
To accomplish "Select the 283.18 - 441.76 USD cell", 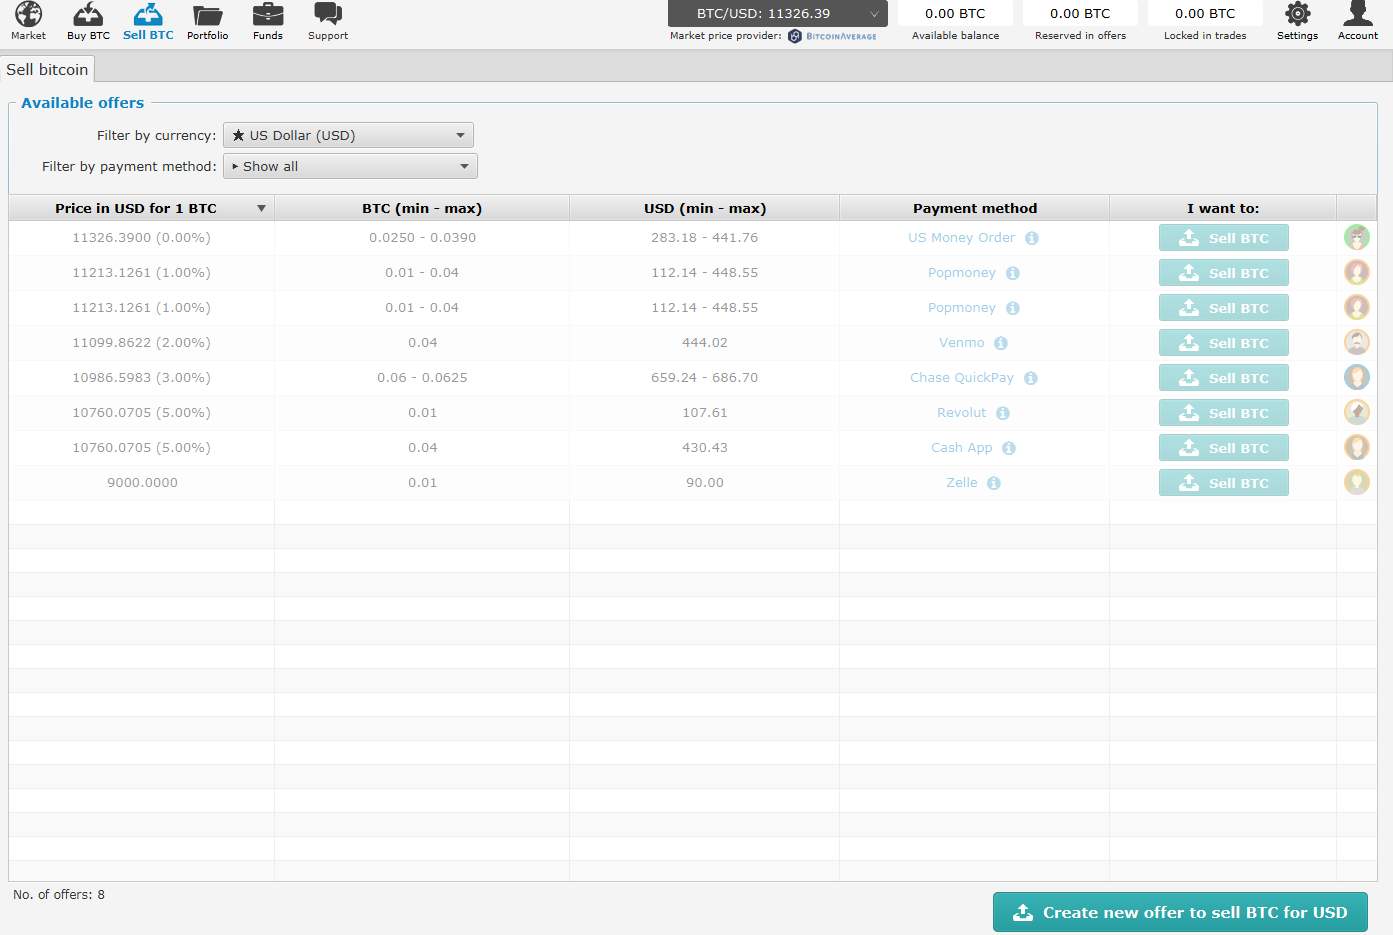I will [705, 238].
